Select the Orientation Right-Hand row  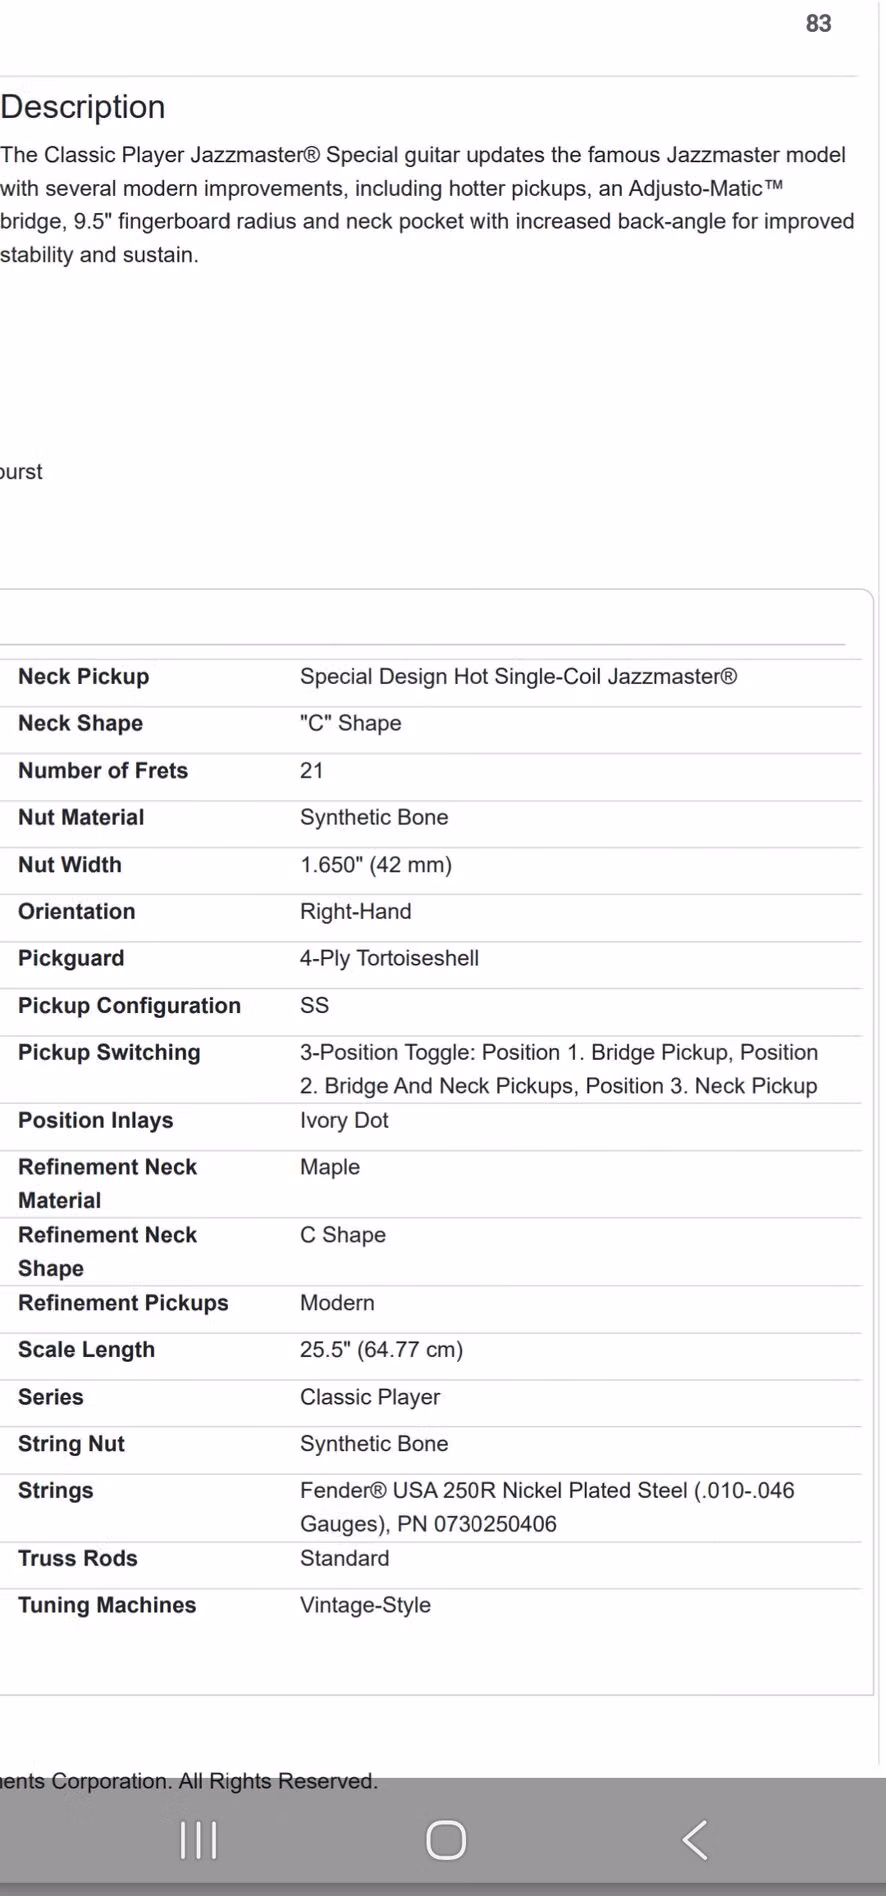click(x=431, y=912)
